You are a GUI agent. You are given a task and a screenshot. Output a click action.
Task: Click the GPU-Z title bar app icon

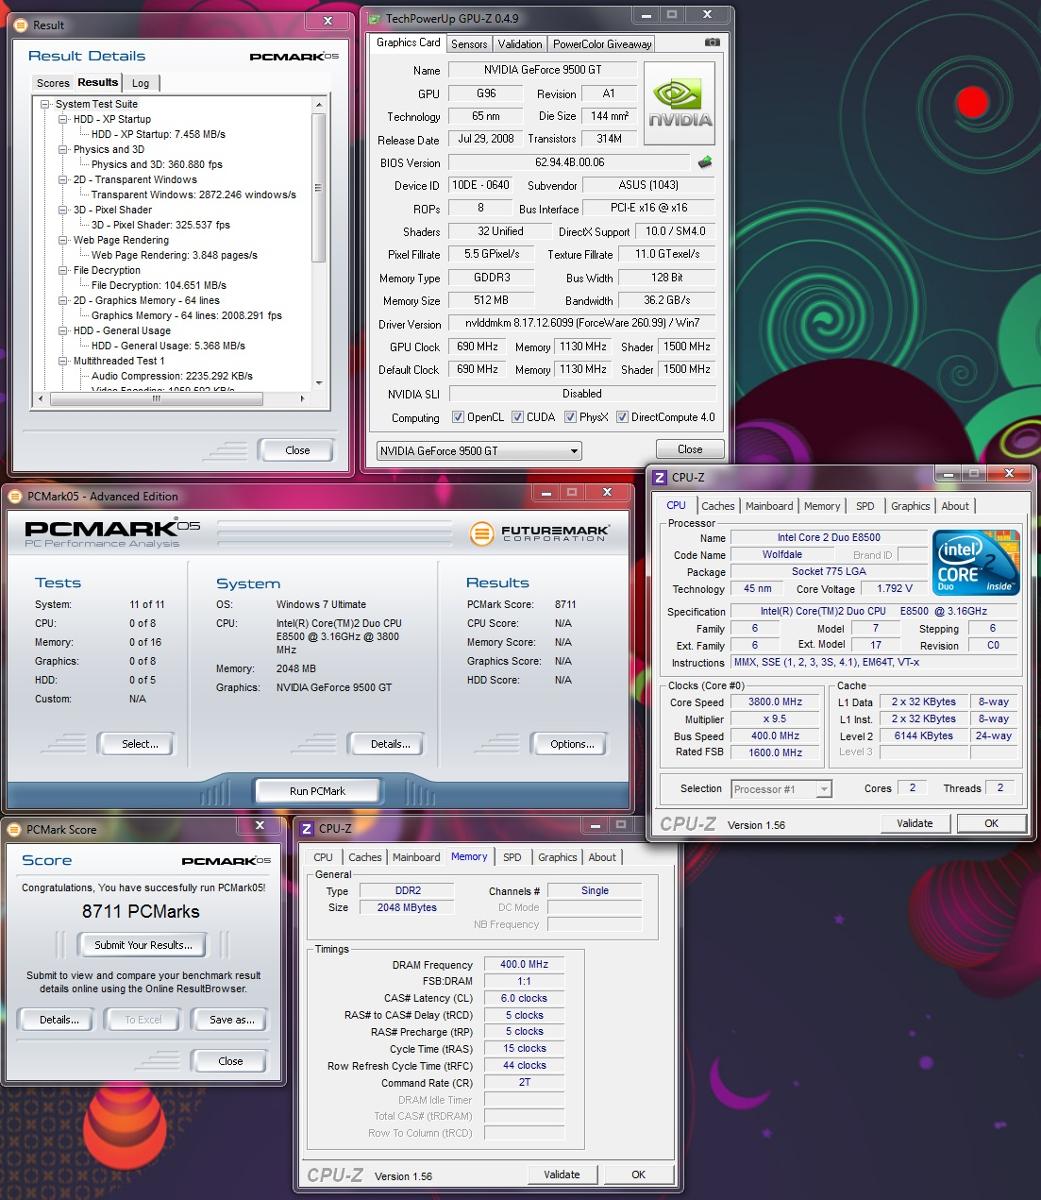pos(375,18)
